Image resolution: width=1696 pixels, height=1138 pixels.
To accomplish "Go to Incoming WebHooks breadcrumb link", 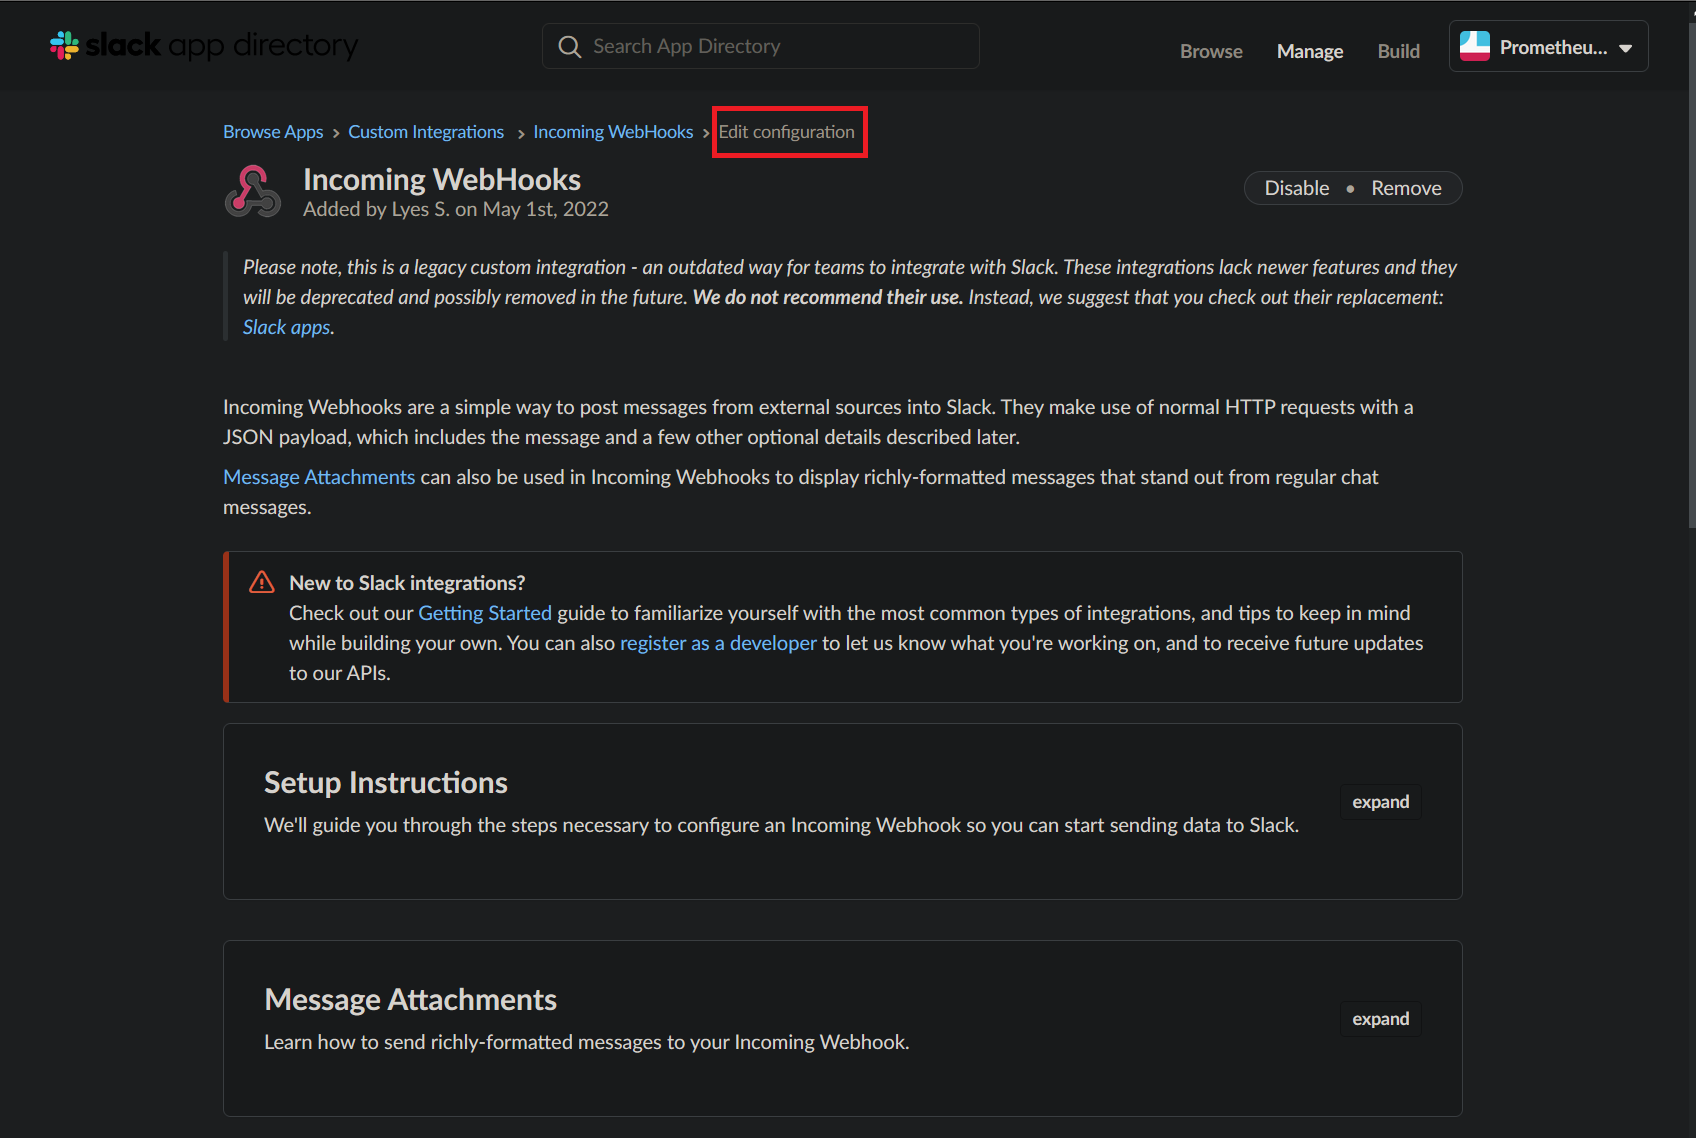I will (613, 132).
